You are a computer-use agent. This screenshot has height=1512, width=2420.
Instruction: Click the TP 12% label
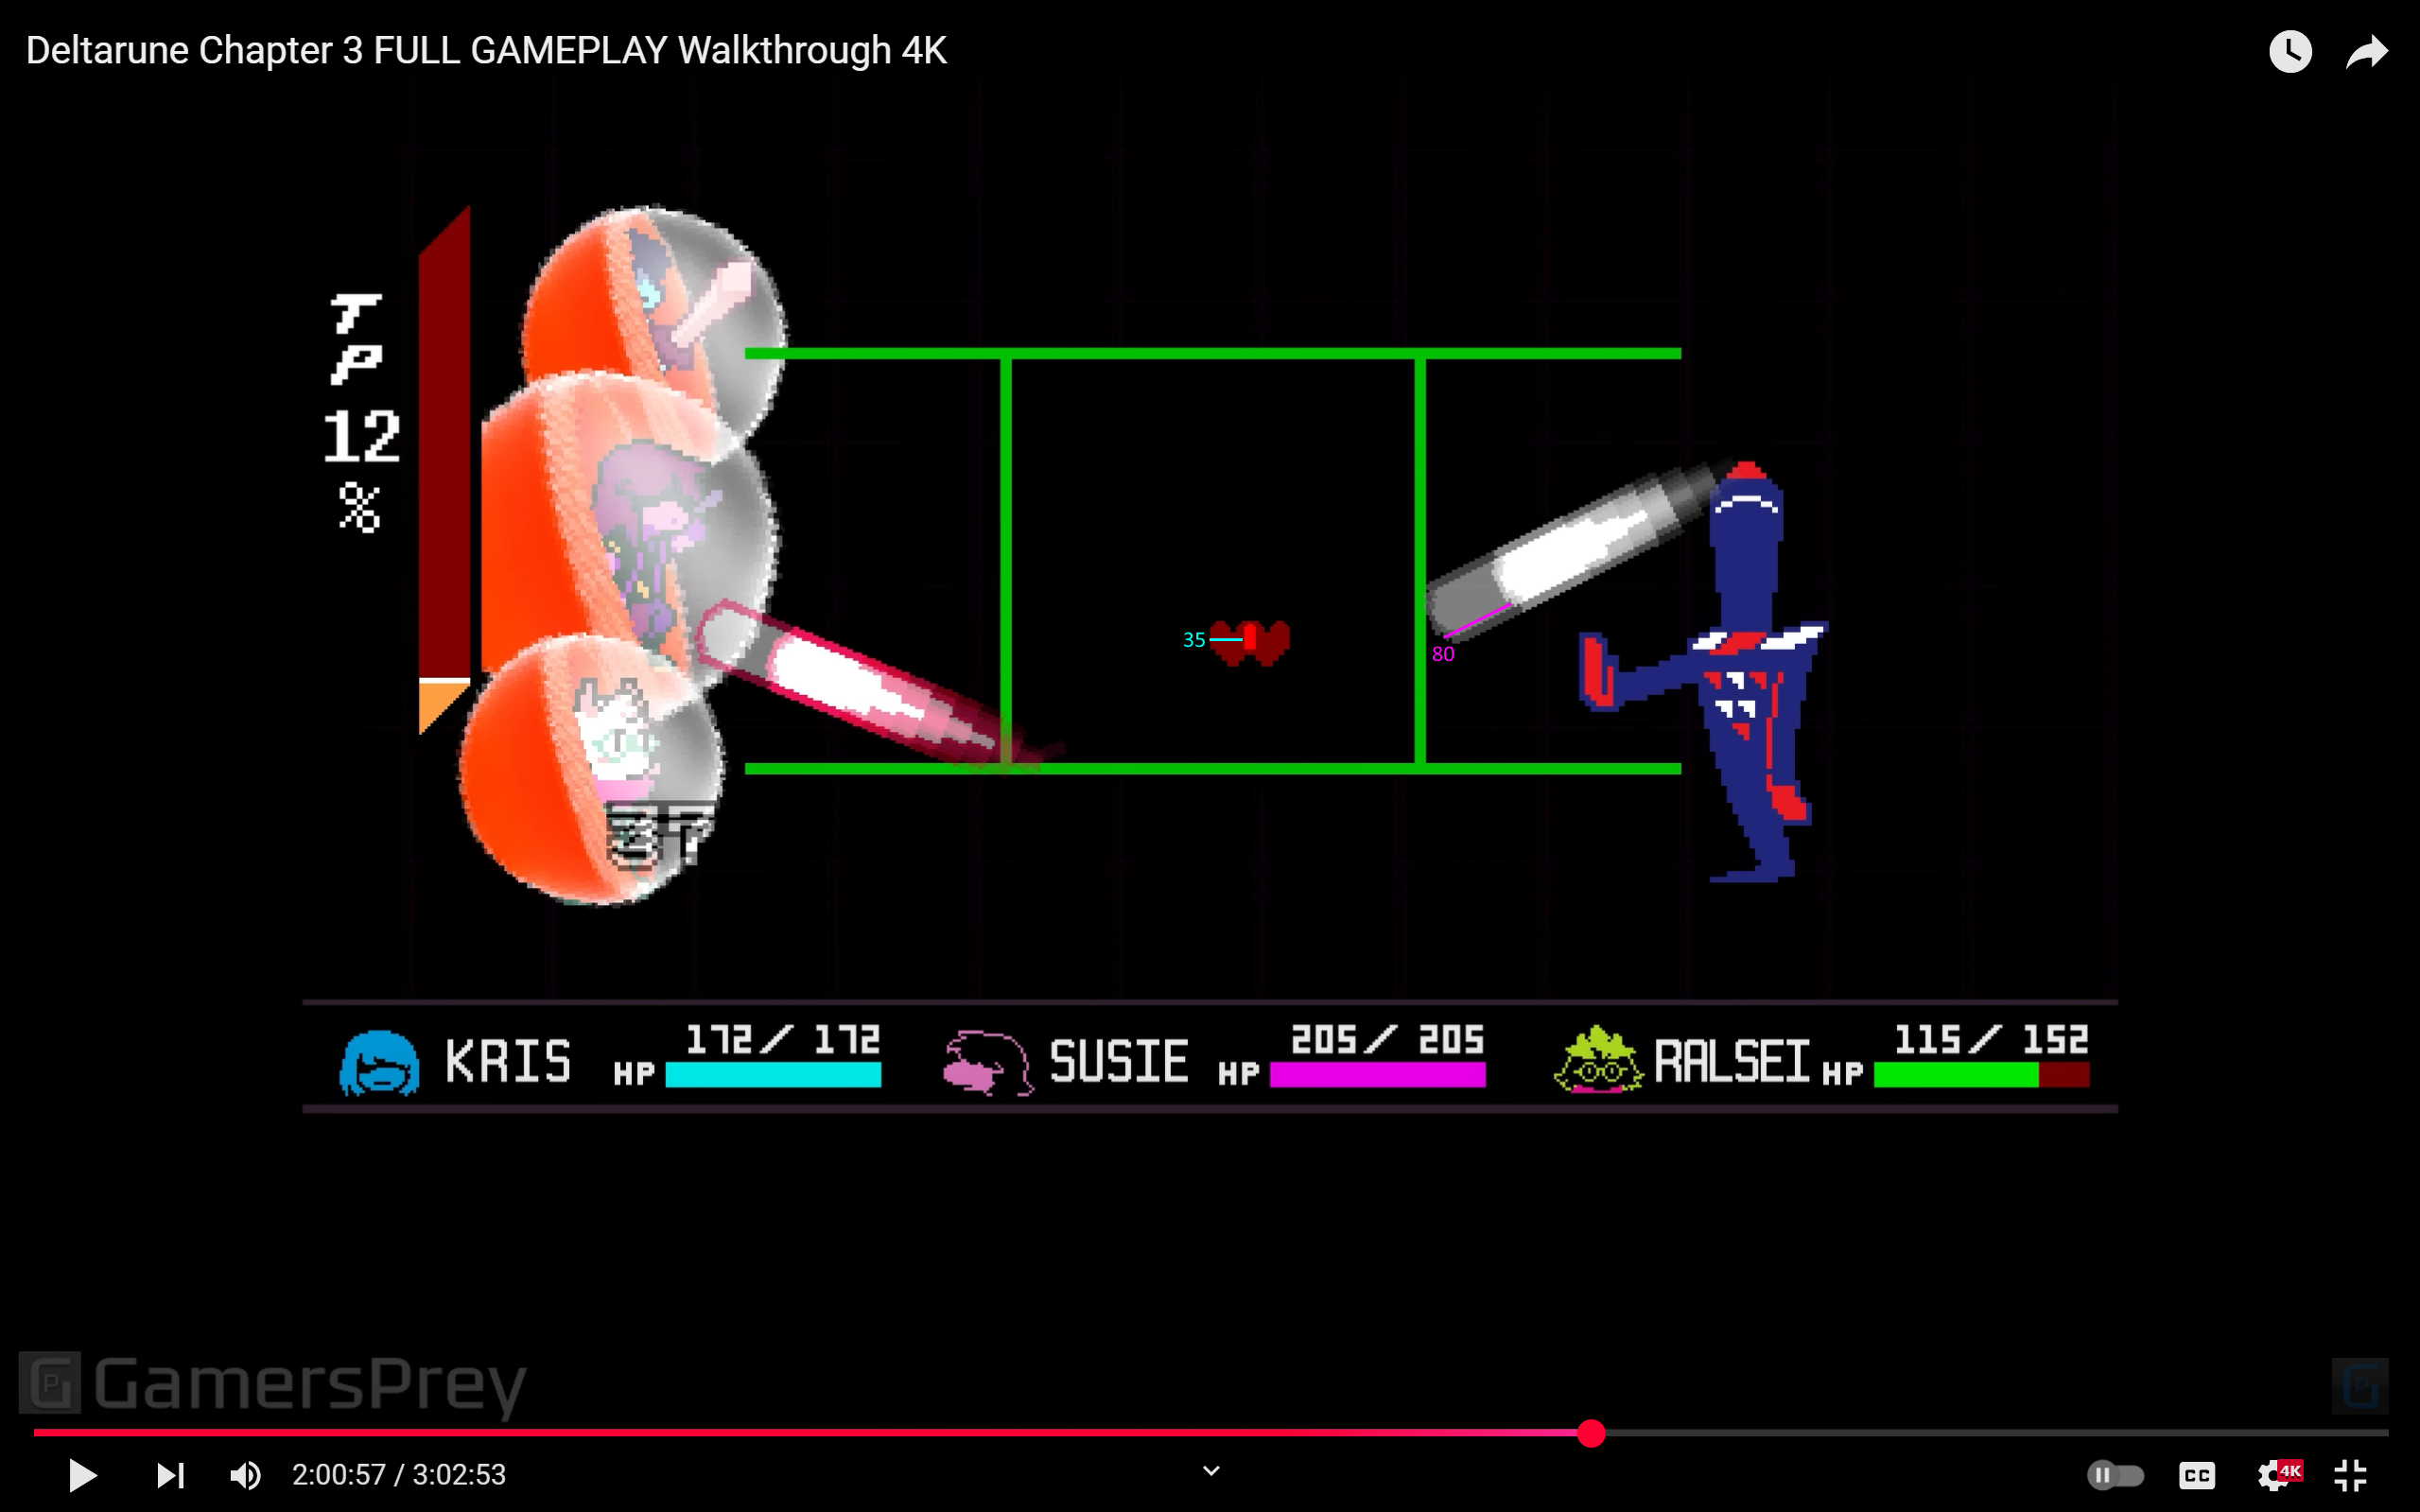pyautogui.click(x=360, y=413)
